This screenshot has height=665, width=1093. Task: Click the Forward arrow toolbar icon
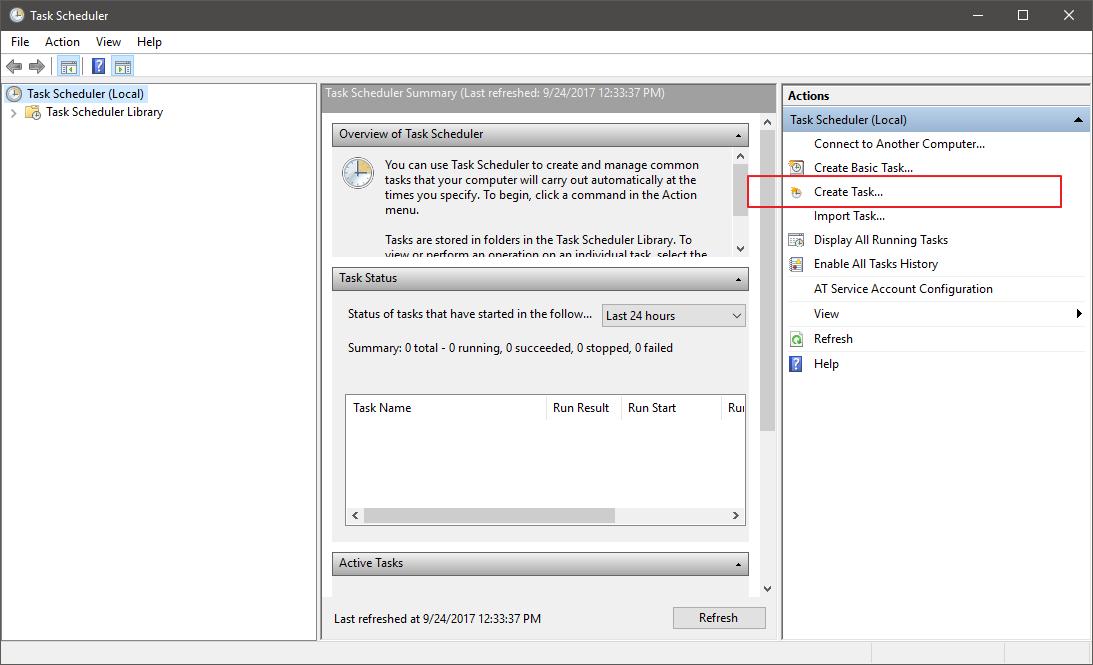coord(37,67)
